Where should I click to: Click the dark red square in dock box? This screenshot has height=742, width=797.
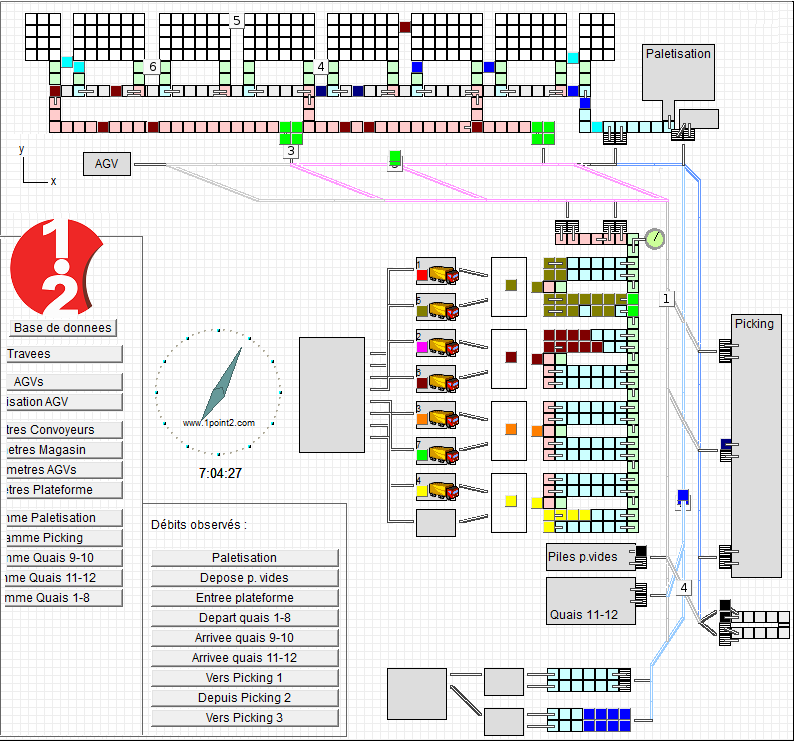tap(511, 357)
